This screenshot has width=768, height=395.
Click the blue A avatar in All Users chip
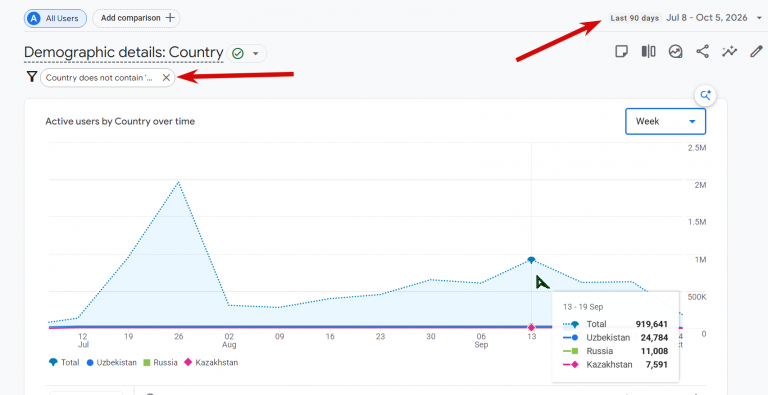click(x=34, y=19)
